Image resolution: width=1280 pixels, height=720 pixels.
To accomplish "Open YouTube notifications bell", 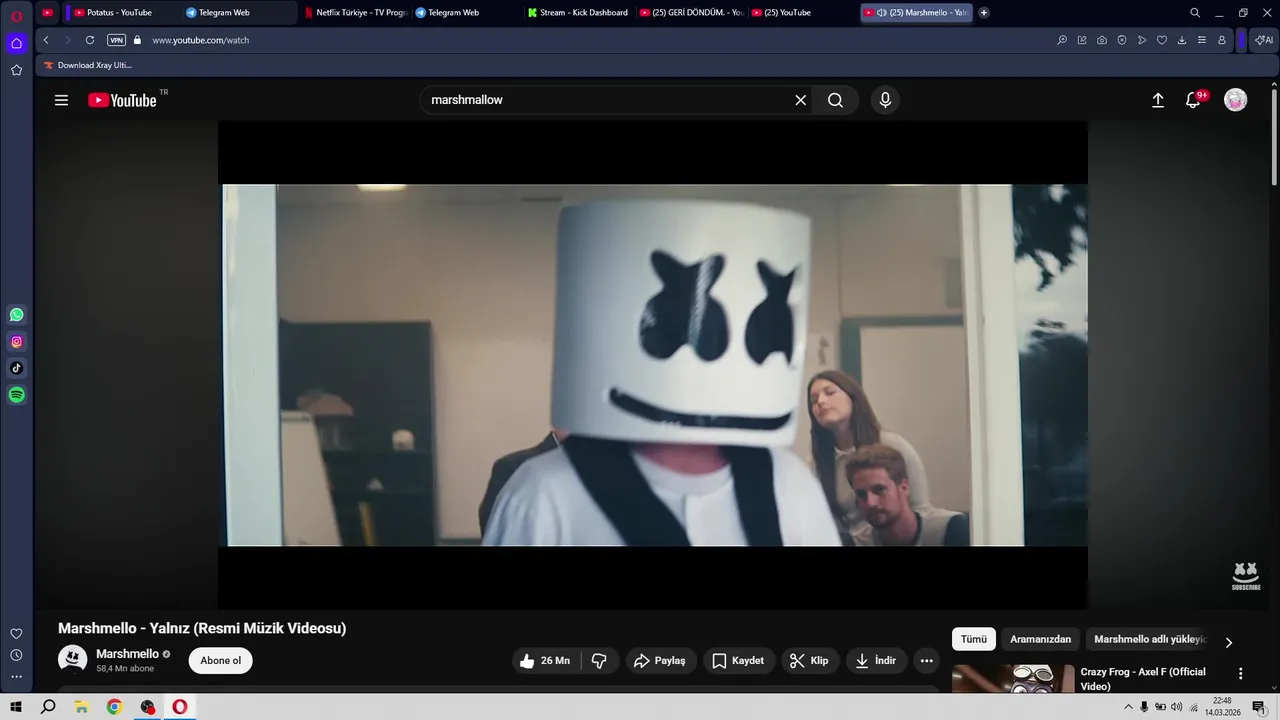I will click(1193, 100).
